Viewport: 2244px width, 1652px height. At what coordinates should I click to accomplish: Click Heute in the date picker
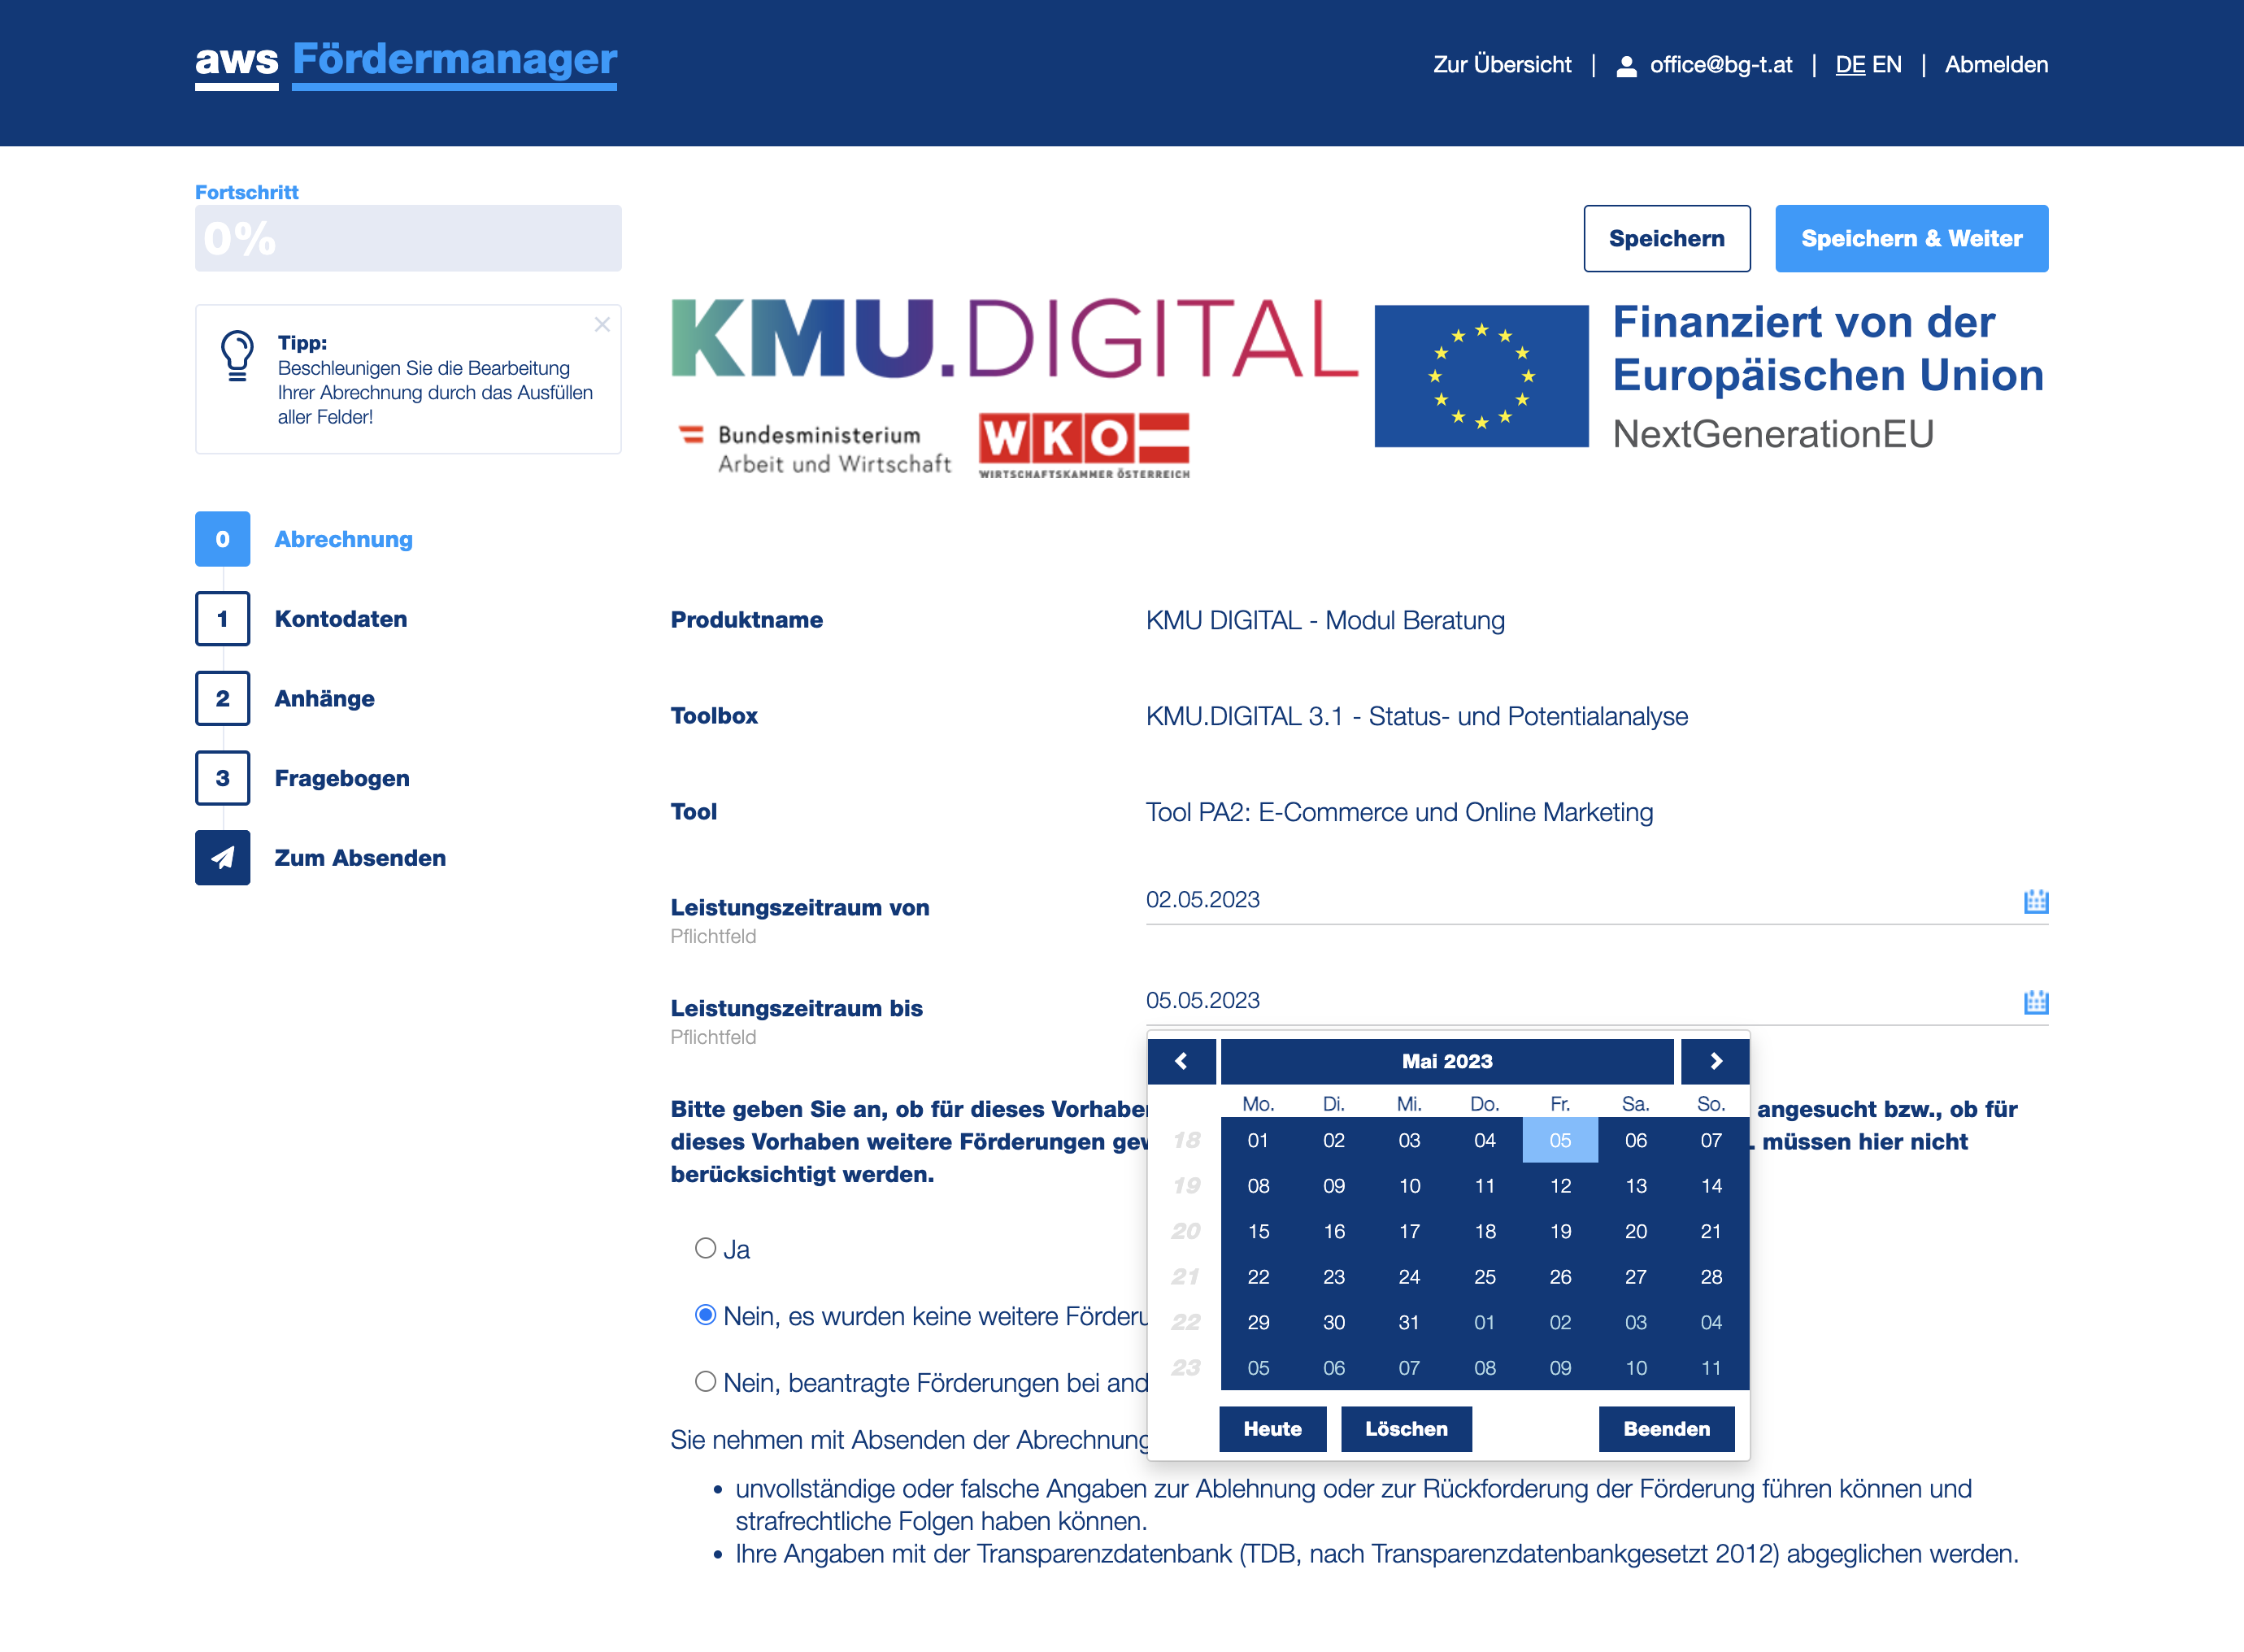(x=1272, y=1428)
